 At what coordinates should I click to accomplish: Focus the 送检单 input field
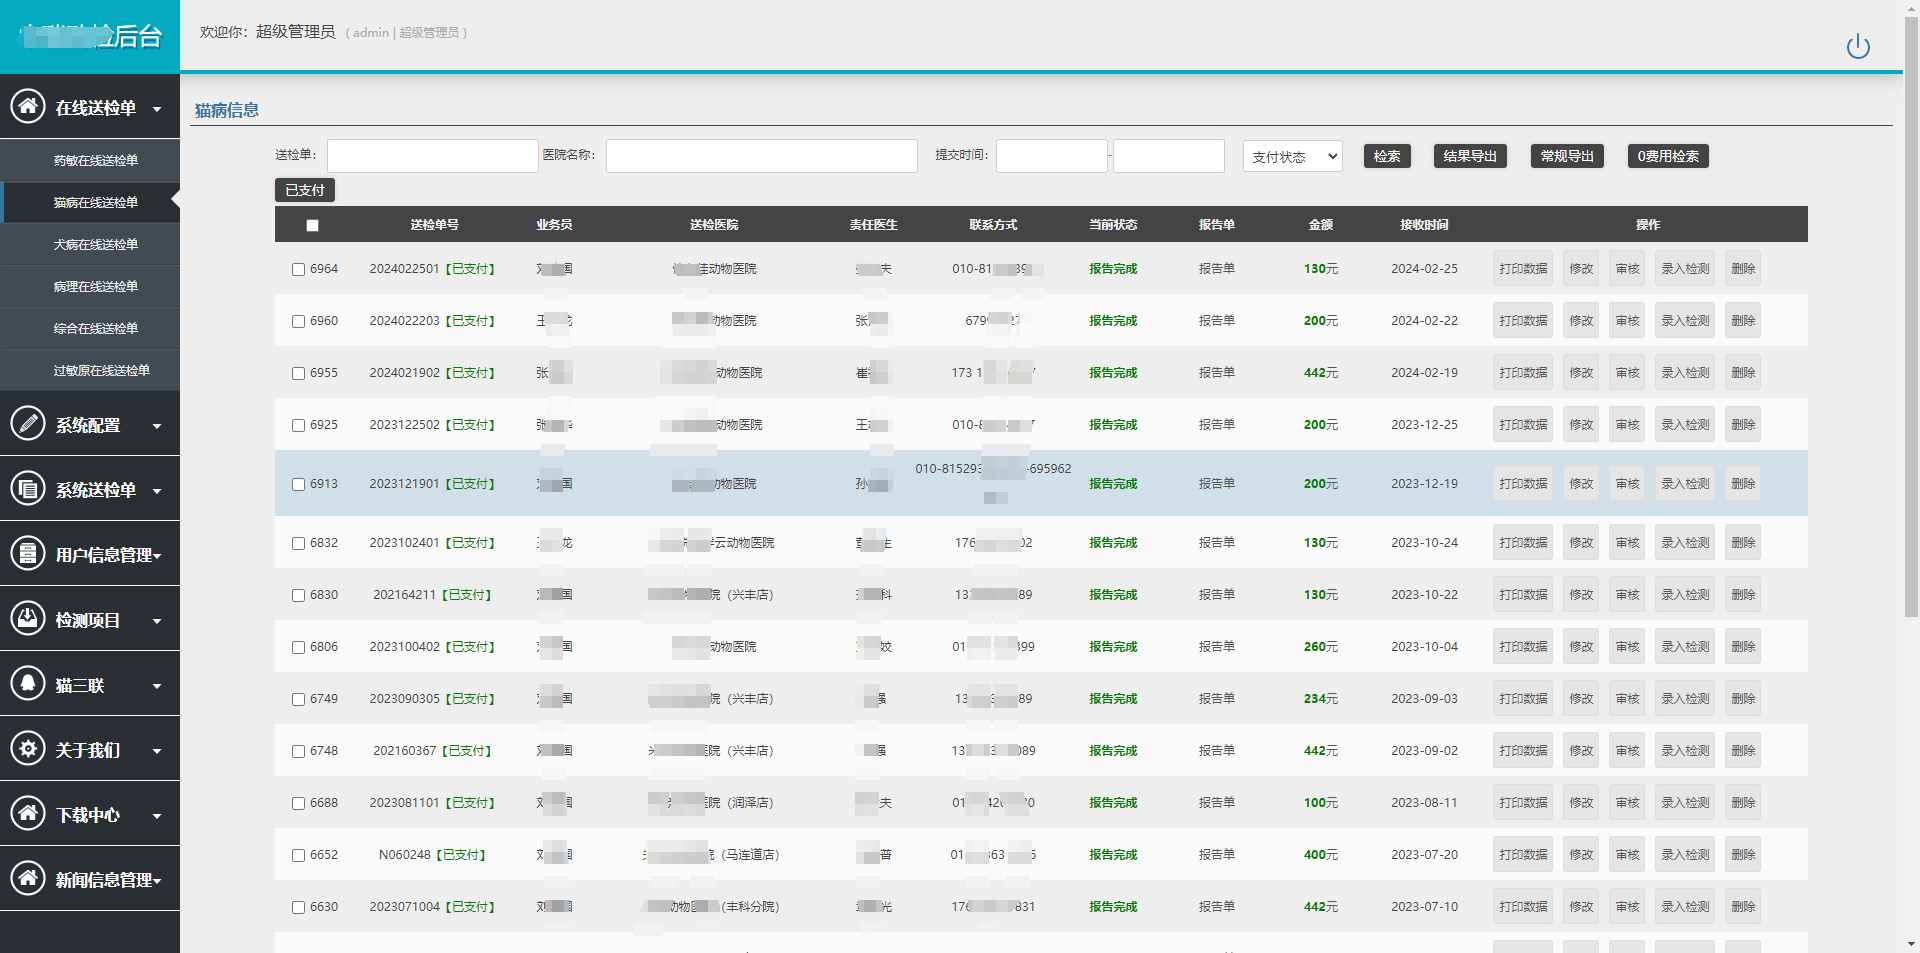[x=433, y=156]
